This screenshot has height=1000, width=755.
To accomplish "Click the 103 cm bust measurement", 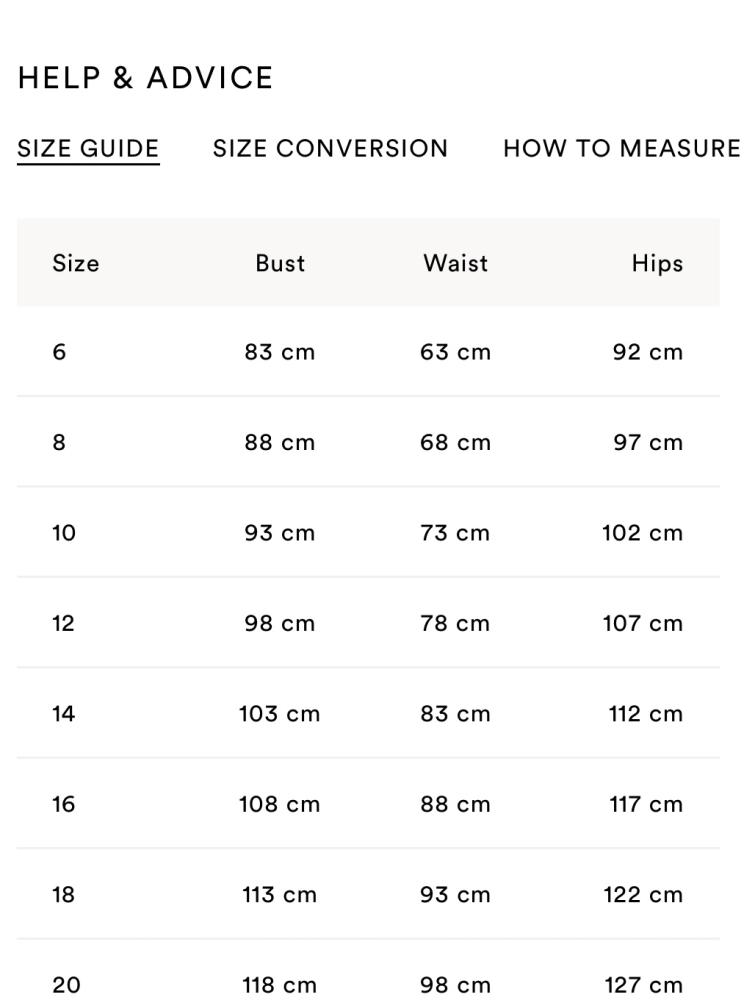I will pyautogui.click(x=279, y=714).
